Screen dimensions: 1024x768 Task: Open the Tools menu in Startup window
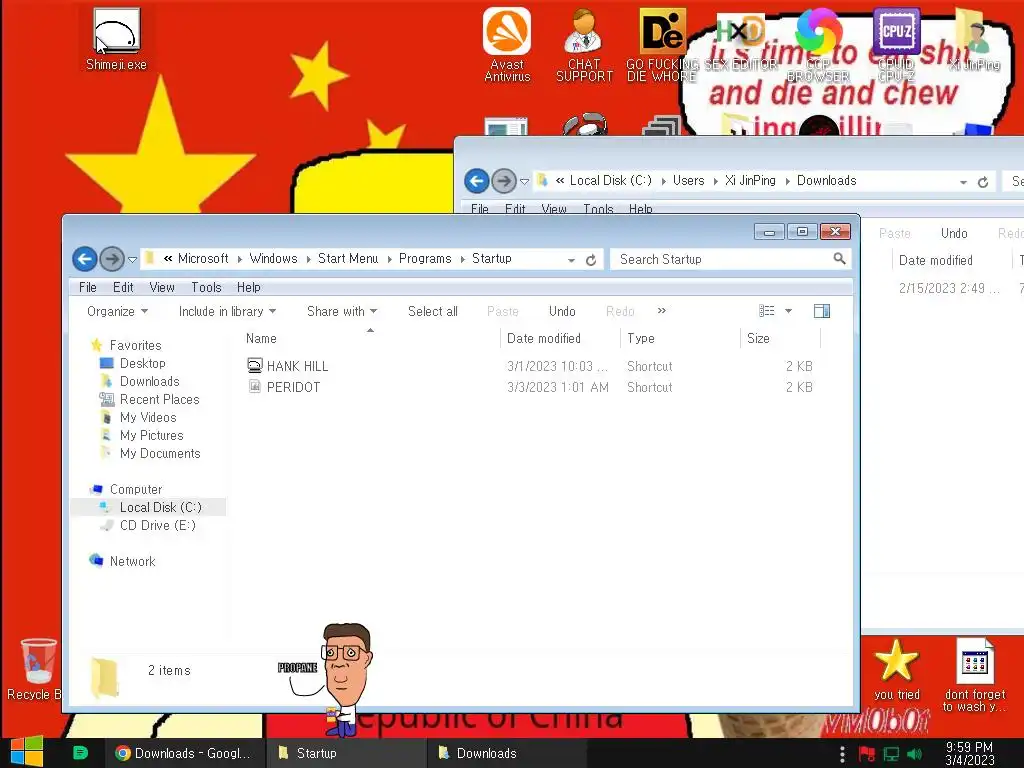(206, 287)
